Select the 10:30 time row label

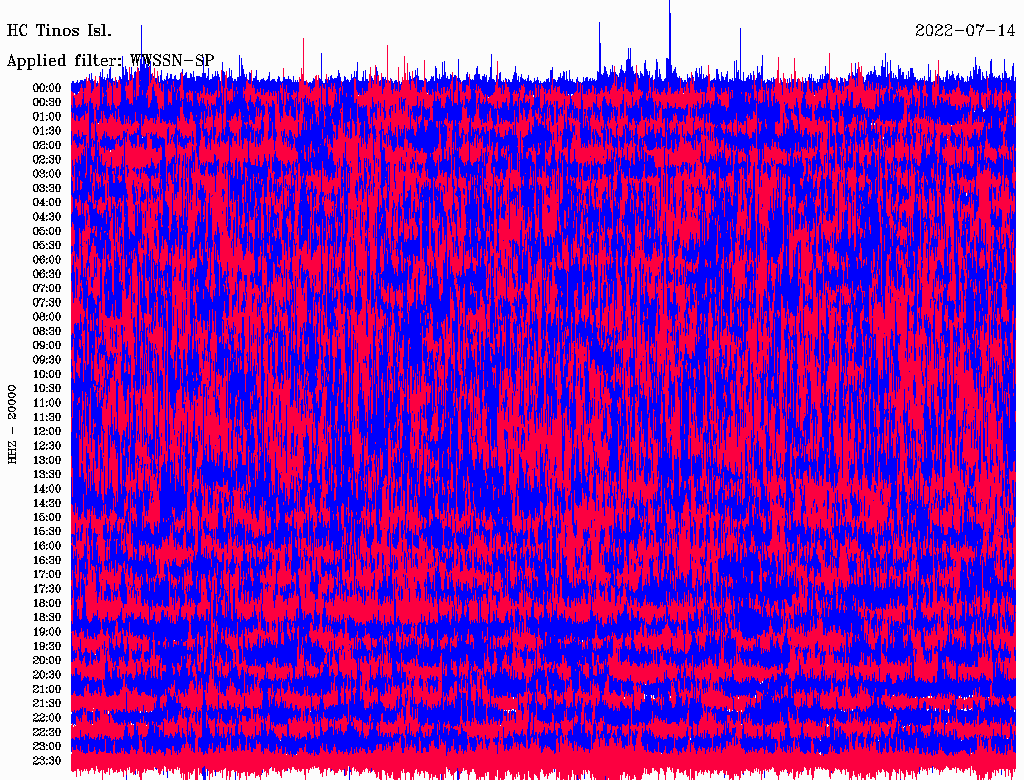47,388
